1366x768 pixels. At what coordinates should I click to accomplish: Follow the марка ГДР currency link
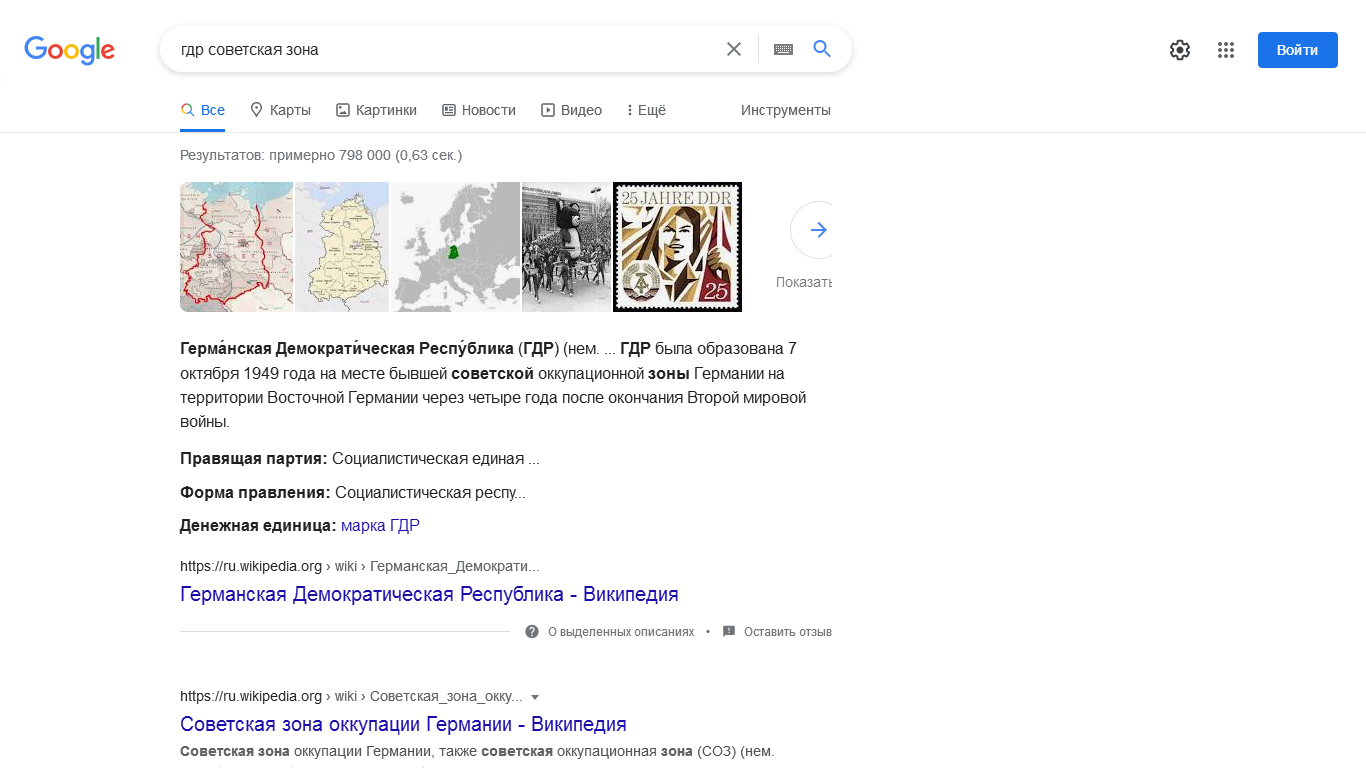point(380,526)
